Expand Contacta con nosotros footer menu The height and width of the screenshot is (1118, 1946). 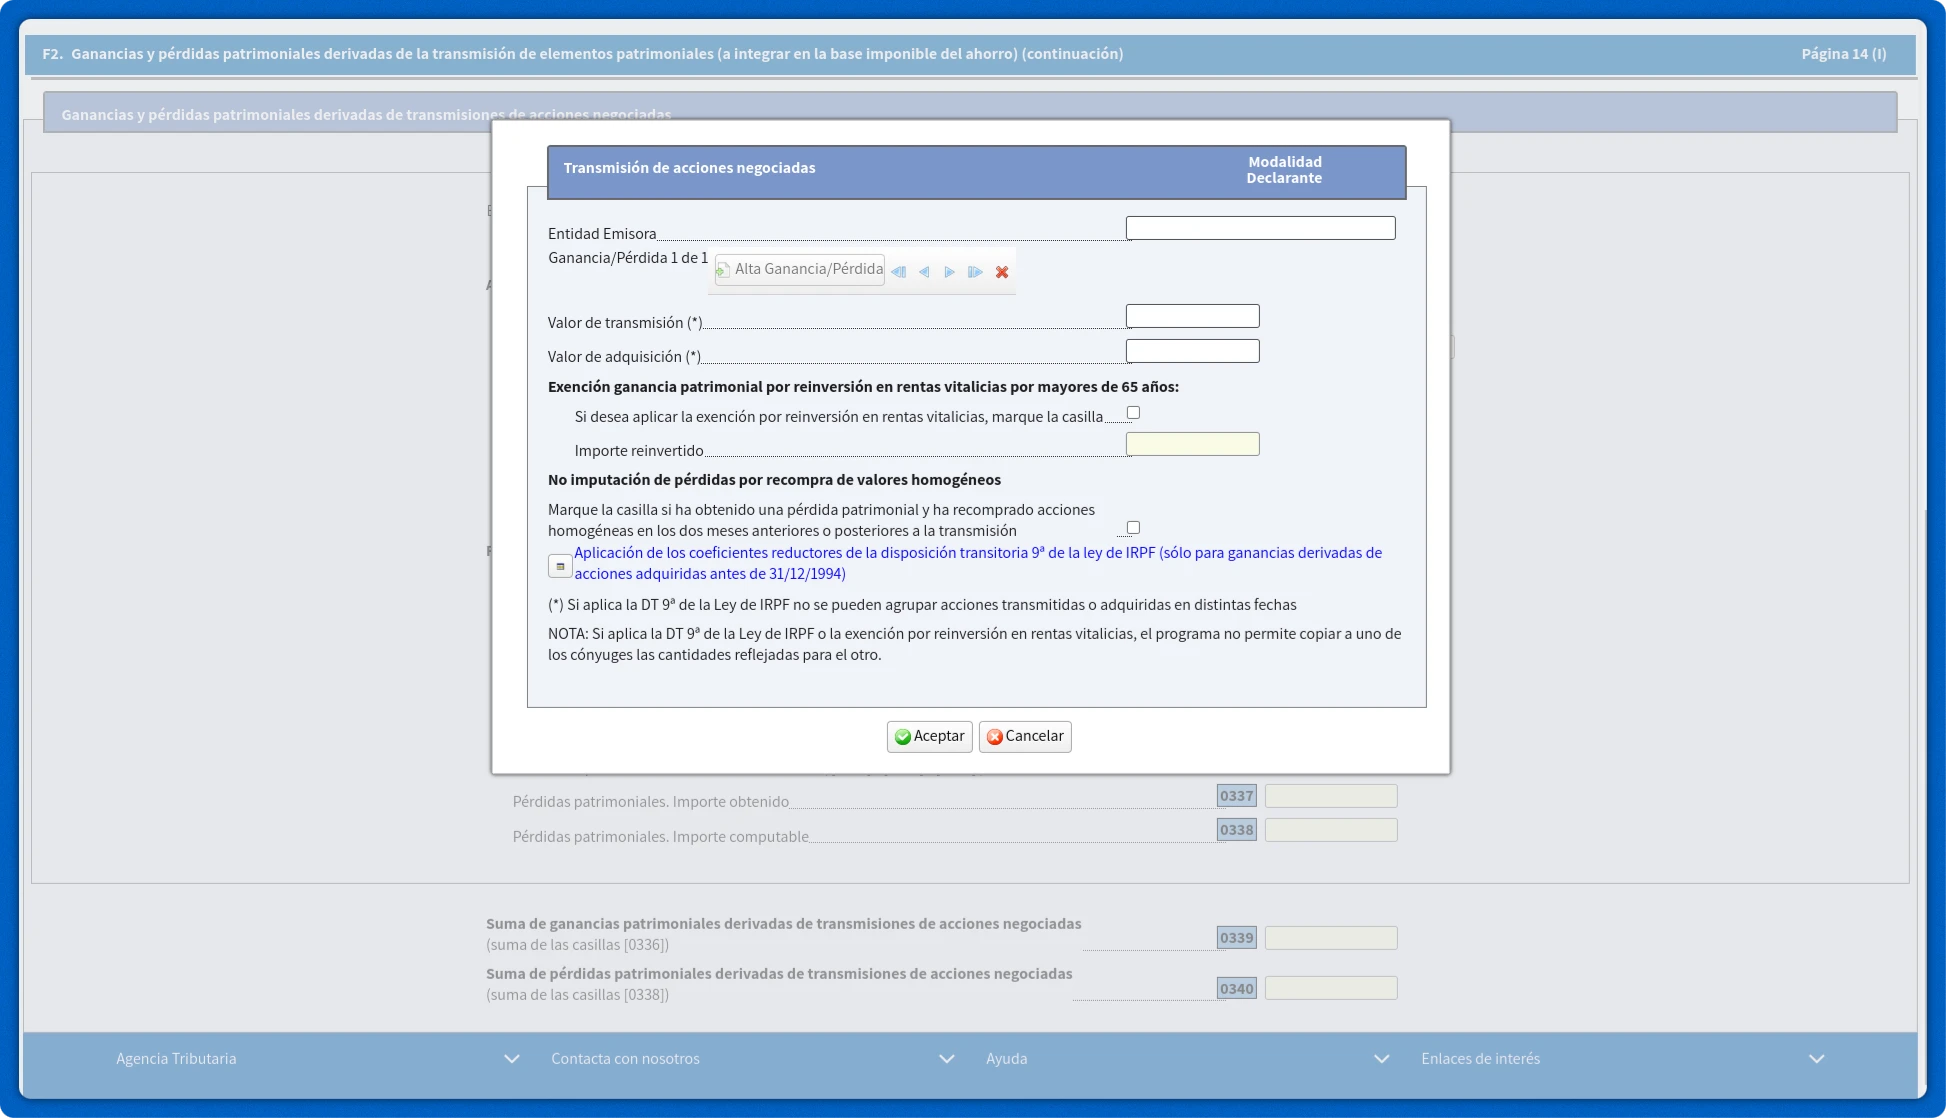coord(946,1059)
